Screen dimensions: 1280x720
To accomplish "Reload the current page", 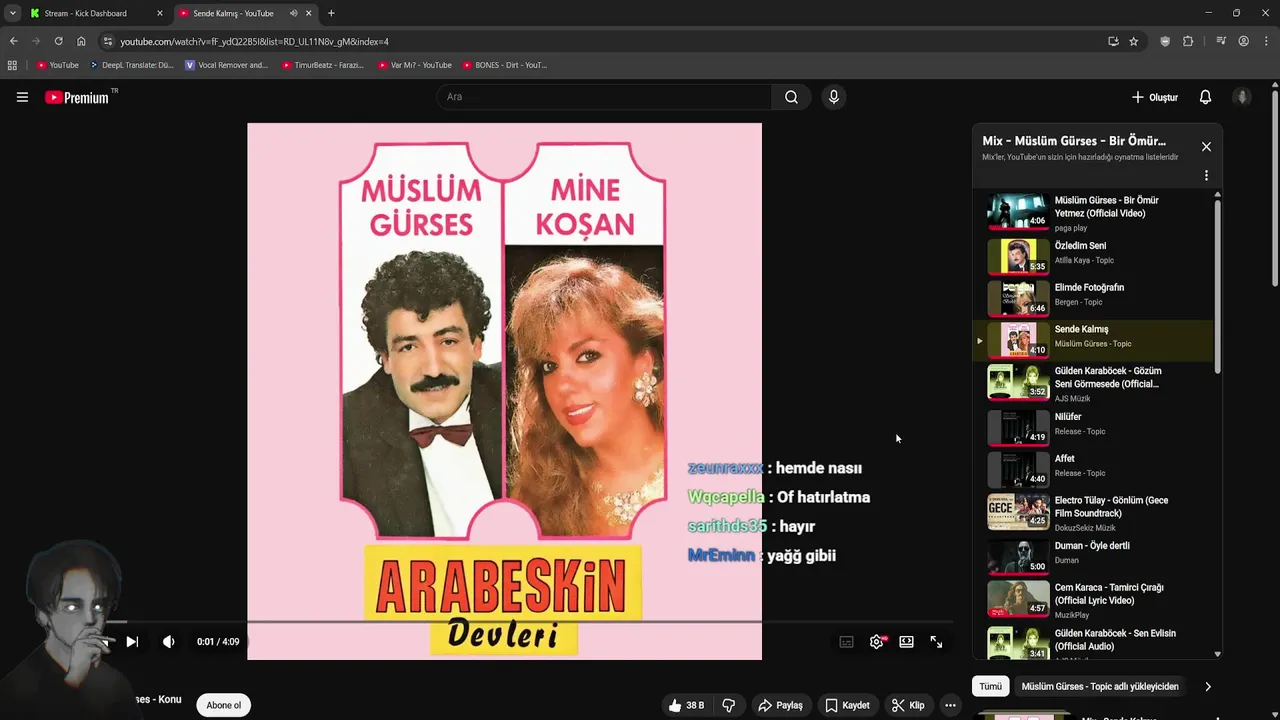I will pos(58,41).
